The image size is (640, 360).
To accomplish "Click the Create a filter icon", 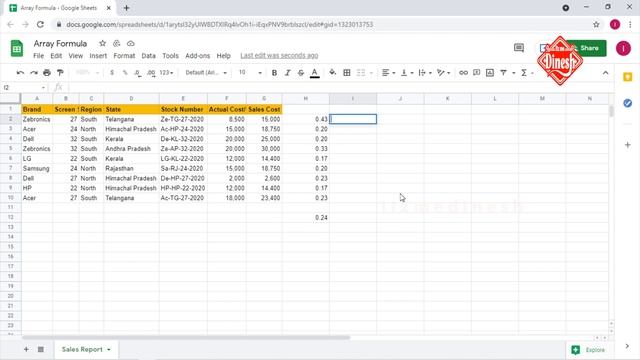I will [x=504, y=73].
